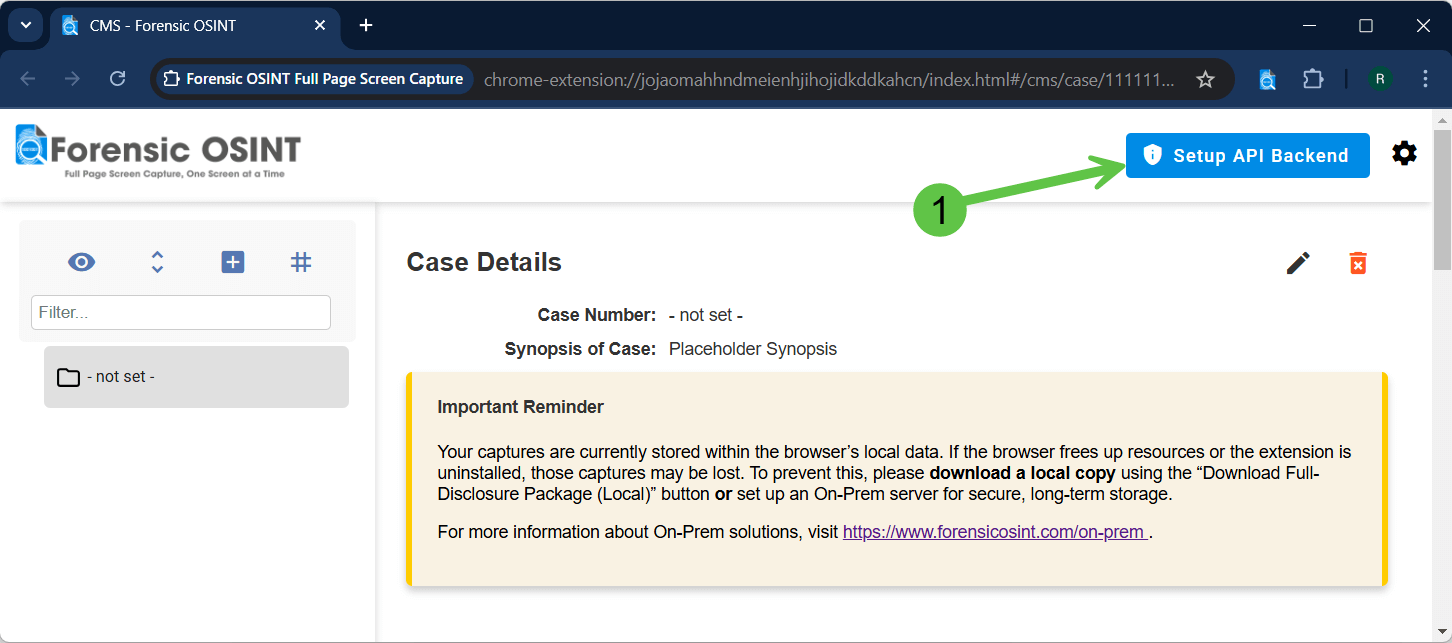Click the page vertical scrollbar

[1442, 200]
